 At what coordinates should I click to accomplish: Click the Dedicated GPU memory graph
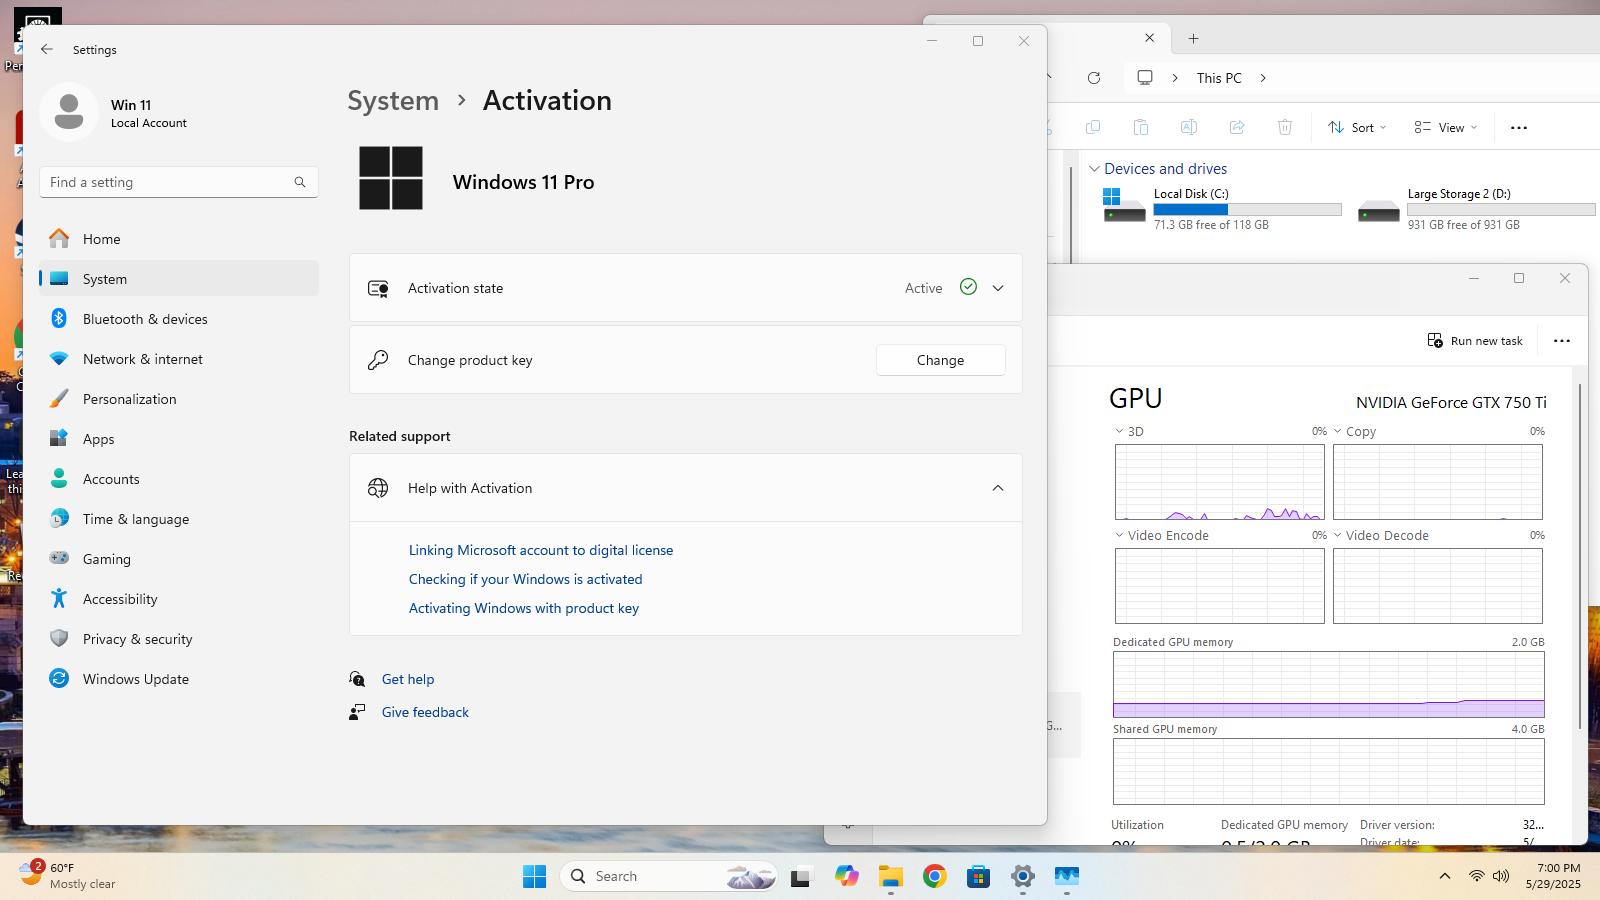(x=1328, y=685)
